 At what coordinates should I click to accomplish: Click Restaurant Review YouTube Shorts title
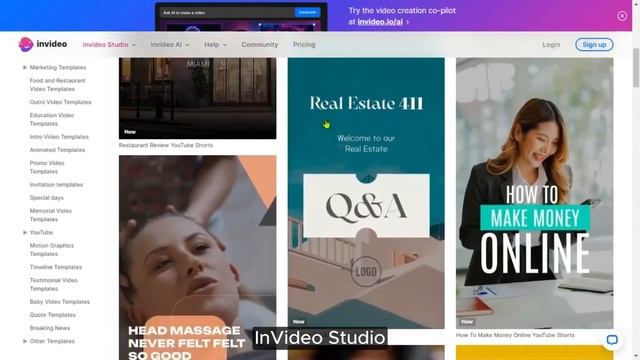coord(166,145)
